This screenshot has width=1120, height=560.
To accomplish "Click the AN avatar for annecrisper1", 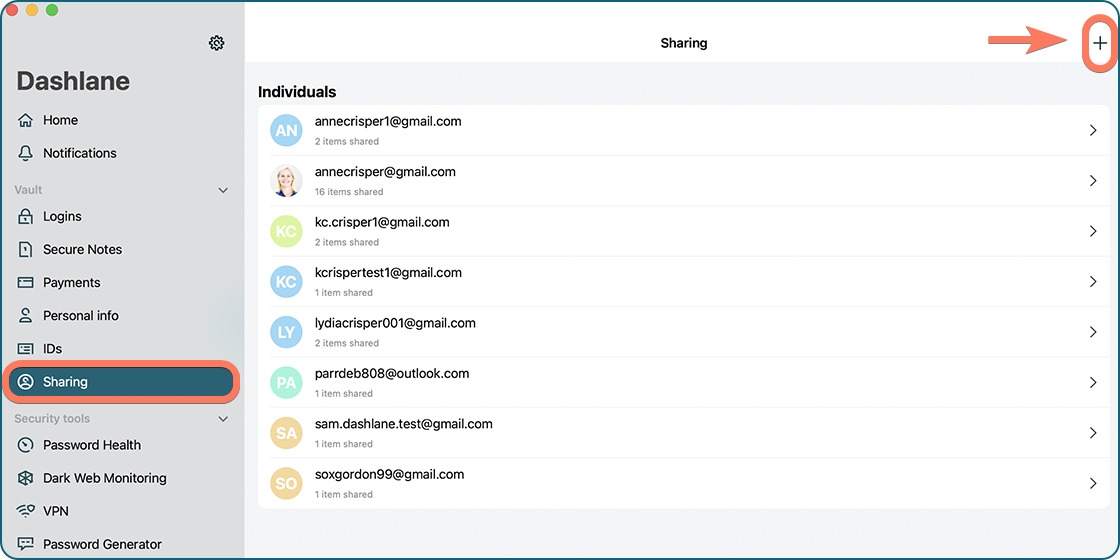I will tap(286, 131).
